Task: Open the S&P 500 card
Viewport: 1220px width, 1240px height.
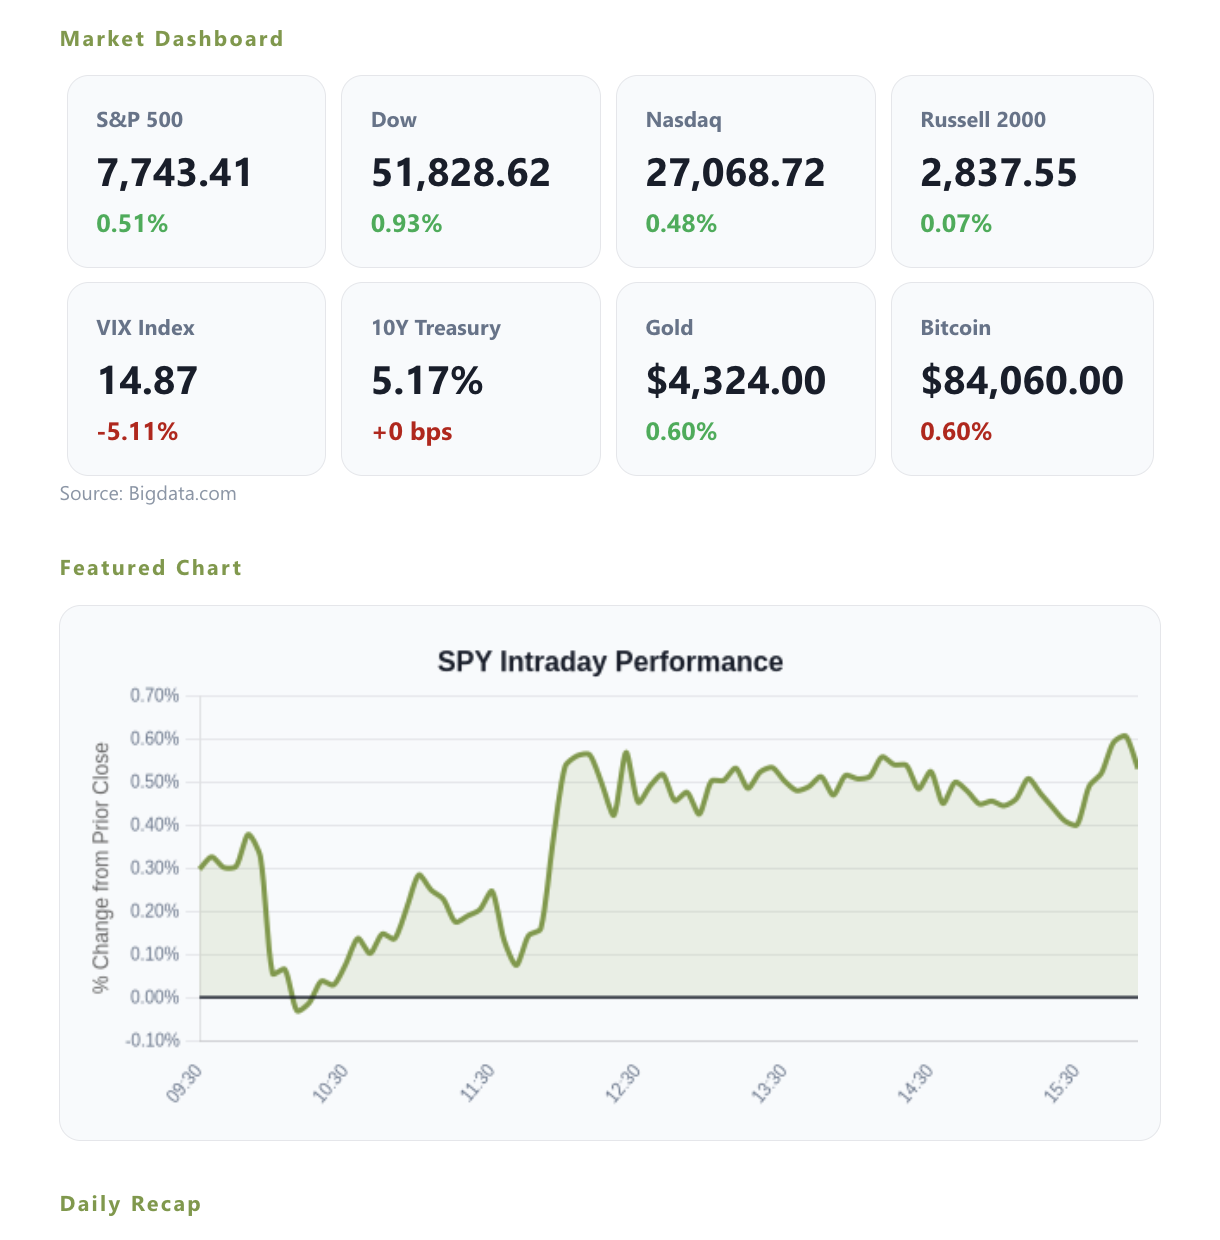Action: pyautogui.click(x=196, y=171)
